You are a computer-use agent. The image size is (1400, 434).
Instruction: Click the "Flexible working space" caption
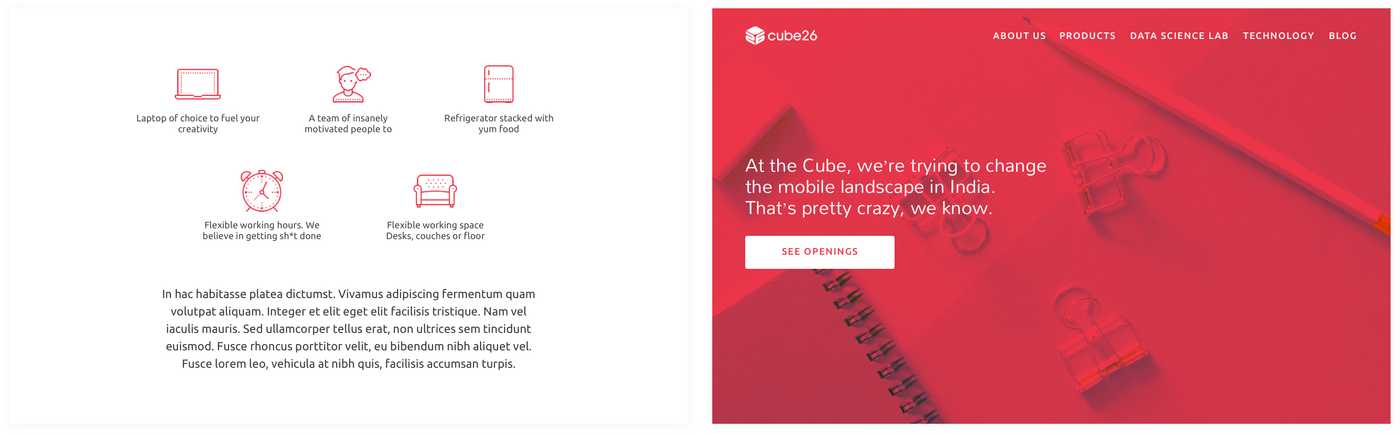point(435,230)
